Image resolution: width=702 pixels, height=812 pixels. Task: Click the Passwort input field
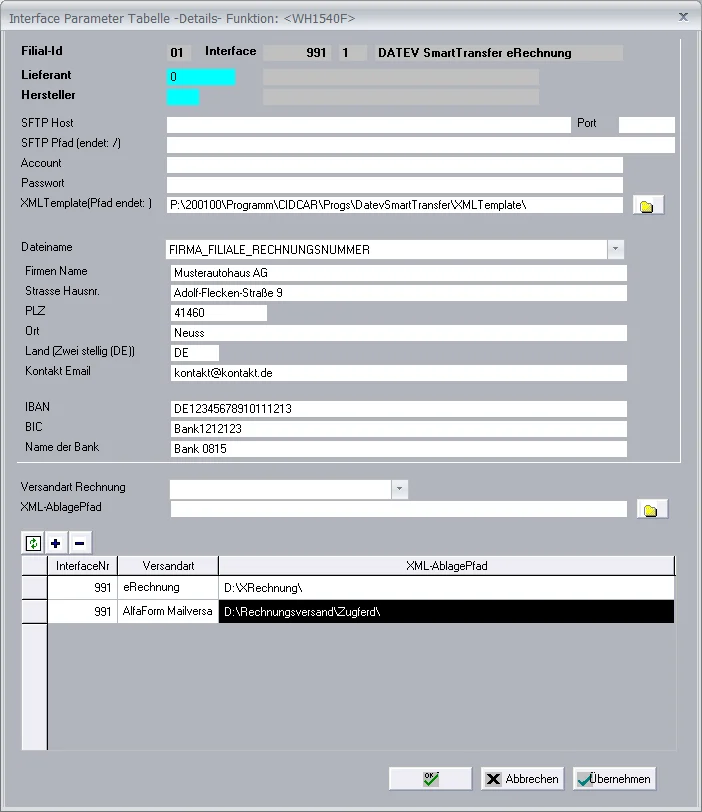394,185
